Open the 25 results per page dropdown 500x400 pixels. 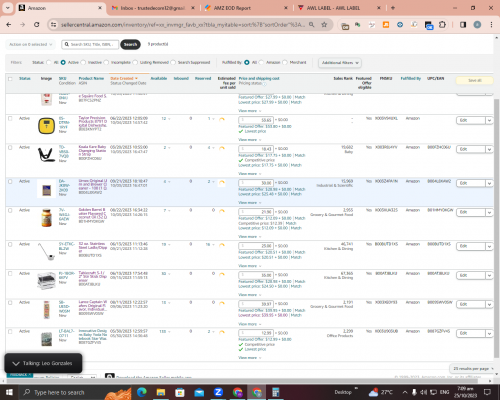coord(473,368)
